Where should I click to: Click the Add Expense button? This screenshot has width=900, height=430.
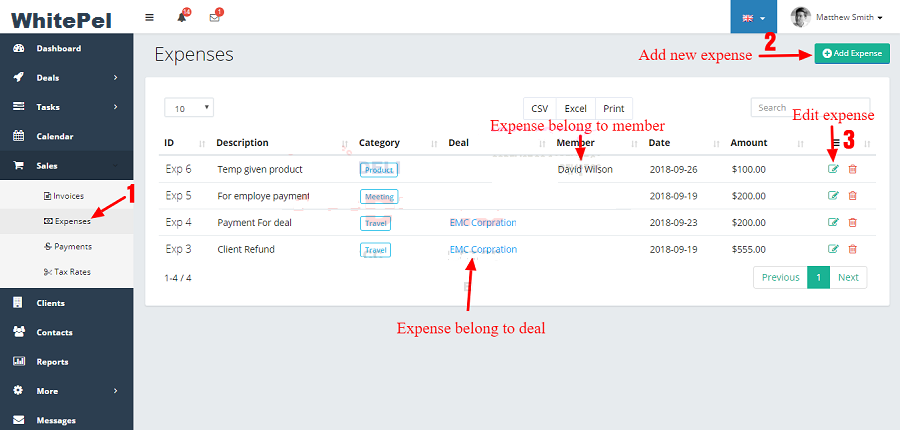[x=852, y=53]
